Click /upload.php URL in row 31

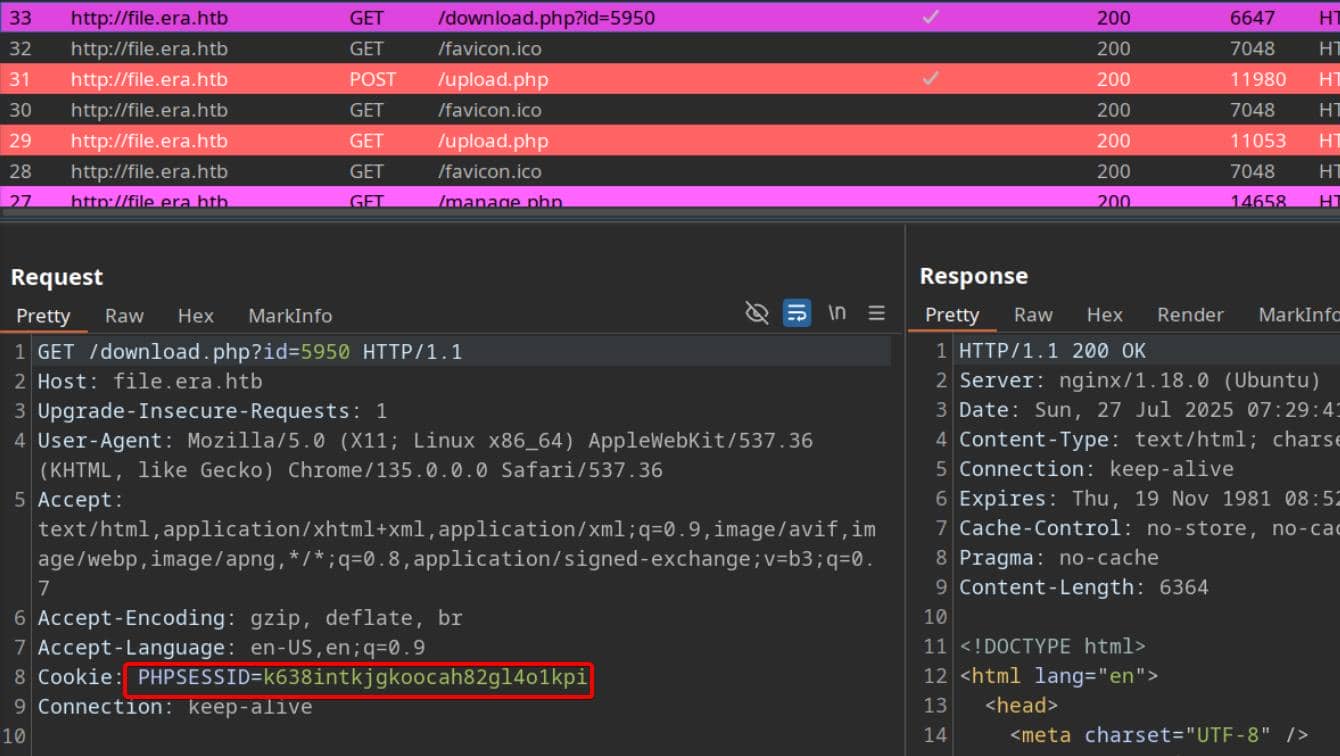click(493, 80)
